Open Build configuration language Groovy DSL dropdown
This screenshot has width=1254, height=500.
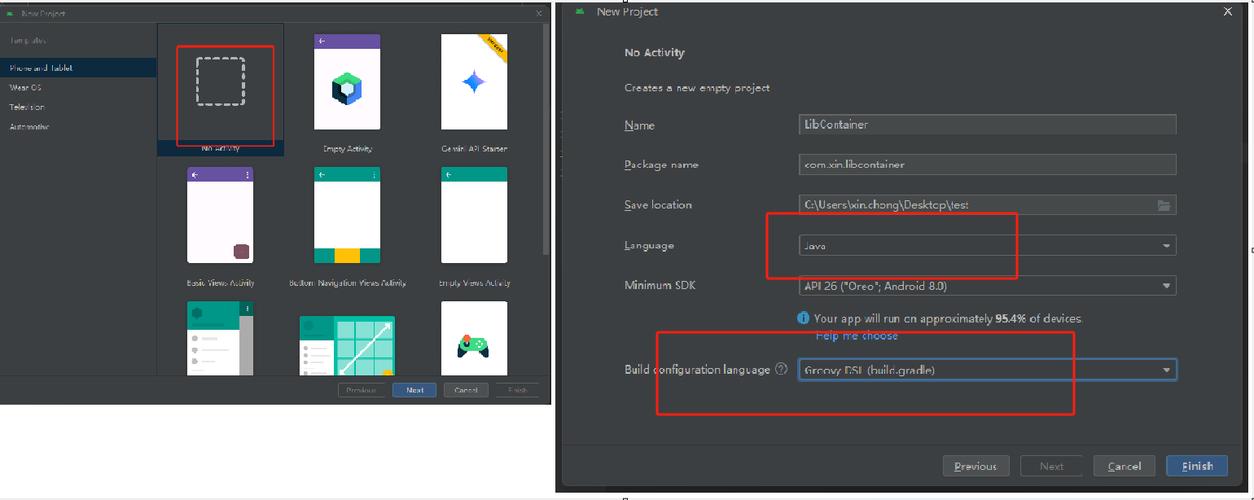(987, 370)
